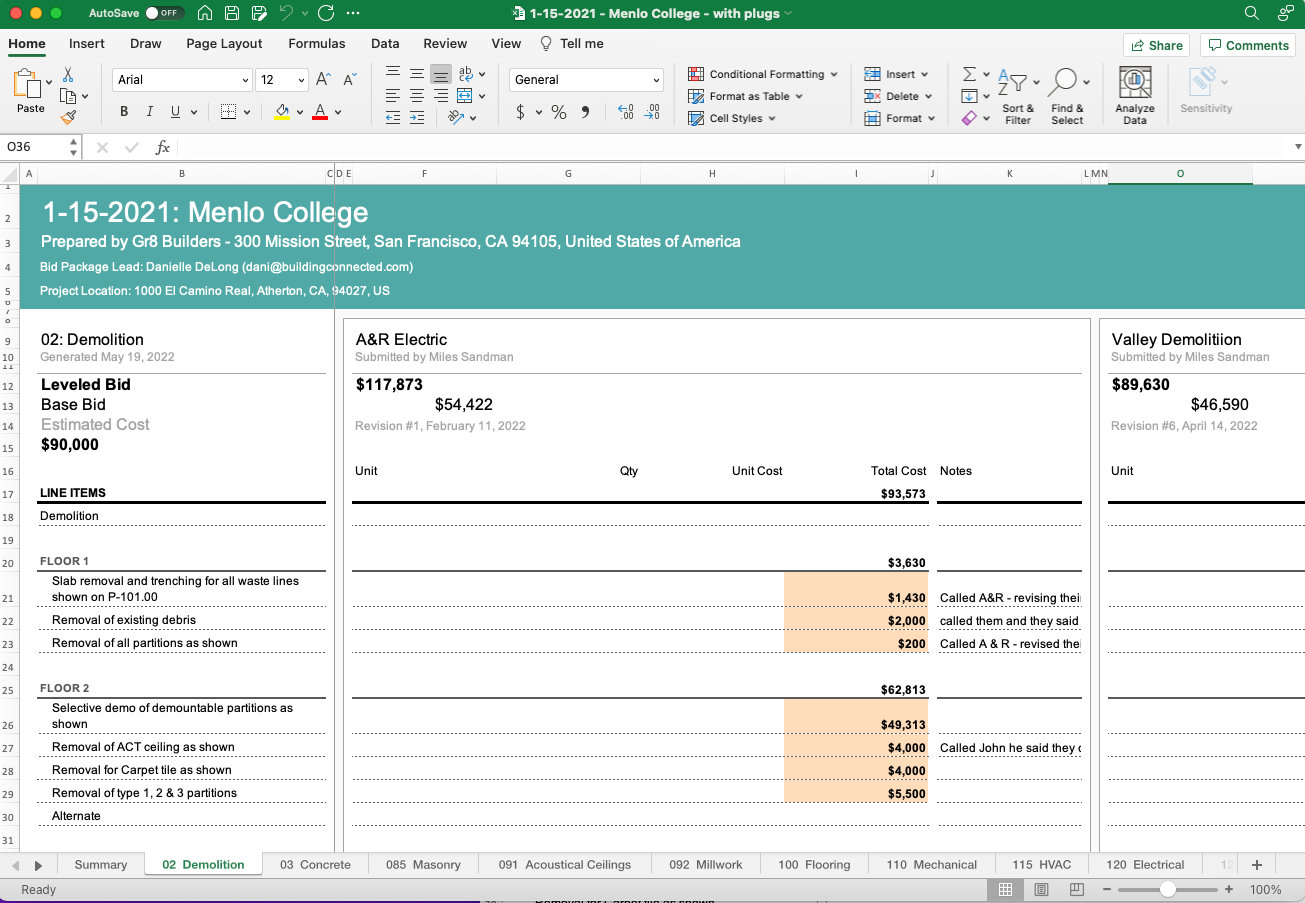Open the font name Arial dropdown
This screenshot has height=903, width=1305.
pyautogui.click(x=183, y=80)
